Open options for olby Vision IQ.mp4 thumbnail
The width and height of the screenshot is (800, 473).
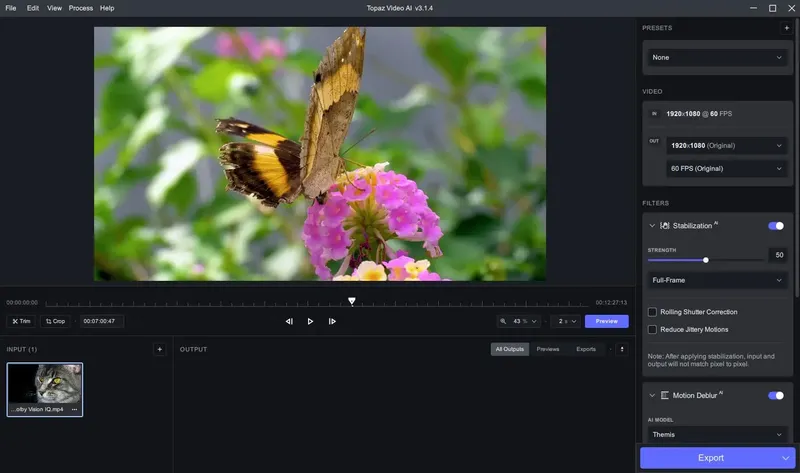tap(74, 409)
